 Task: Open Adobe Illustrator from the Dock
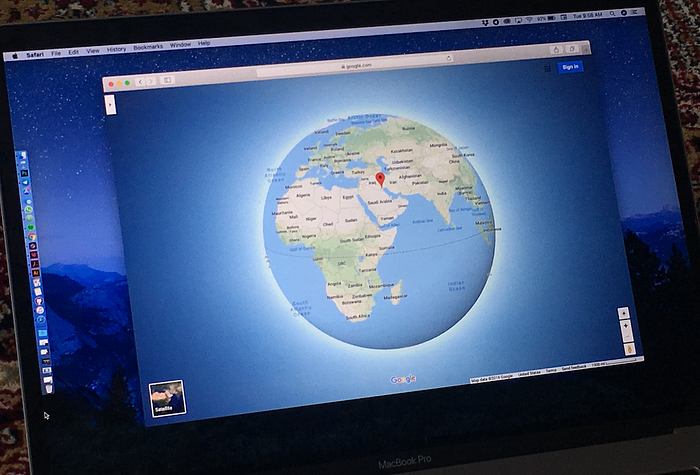36,273
